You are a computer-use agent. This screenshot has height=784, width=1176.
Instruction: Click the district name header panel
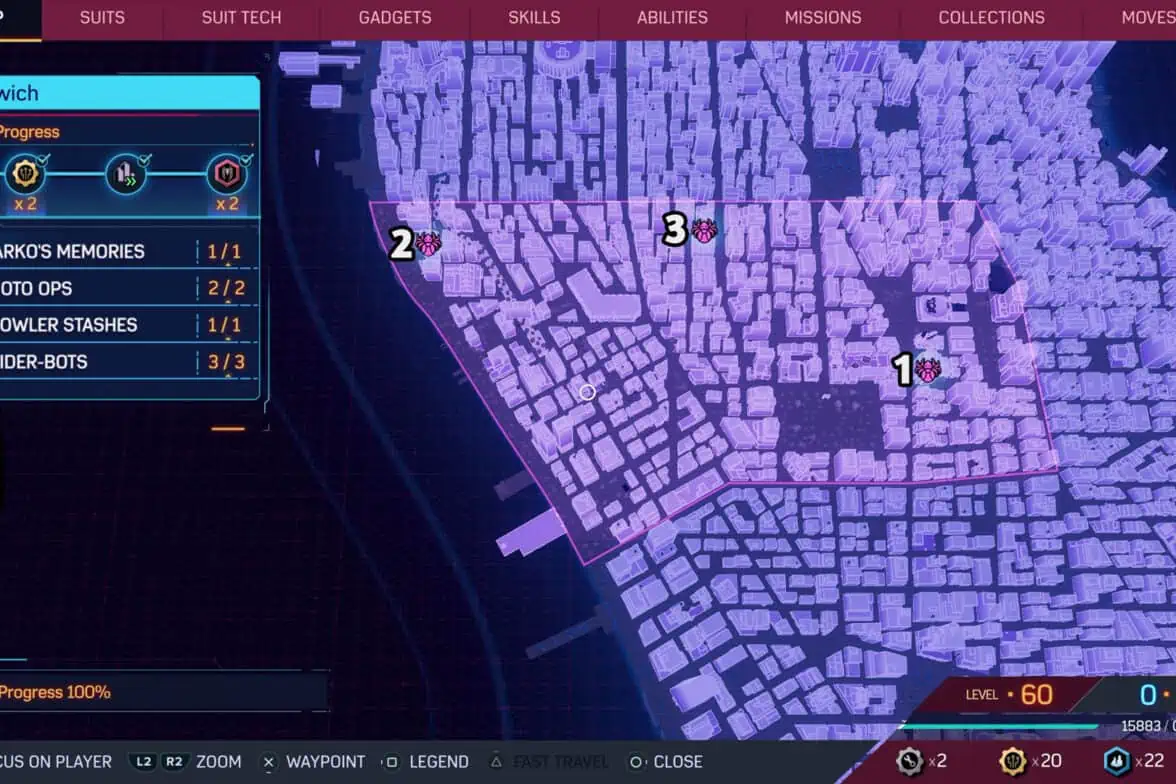coord(129,93)
